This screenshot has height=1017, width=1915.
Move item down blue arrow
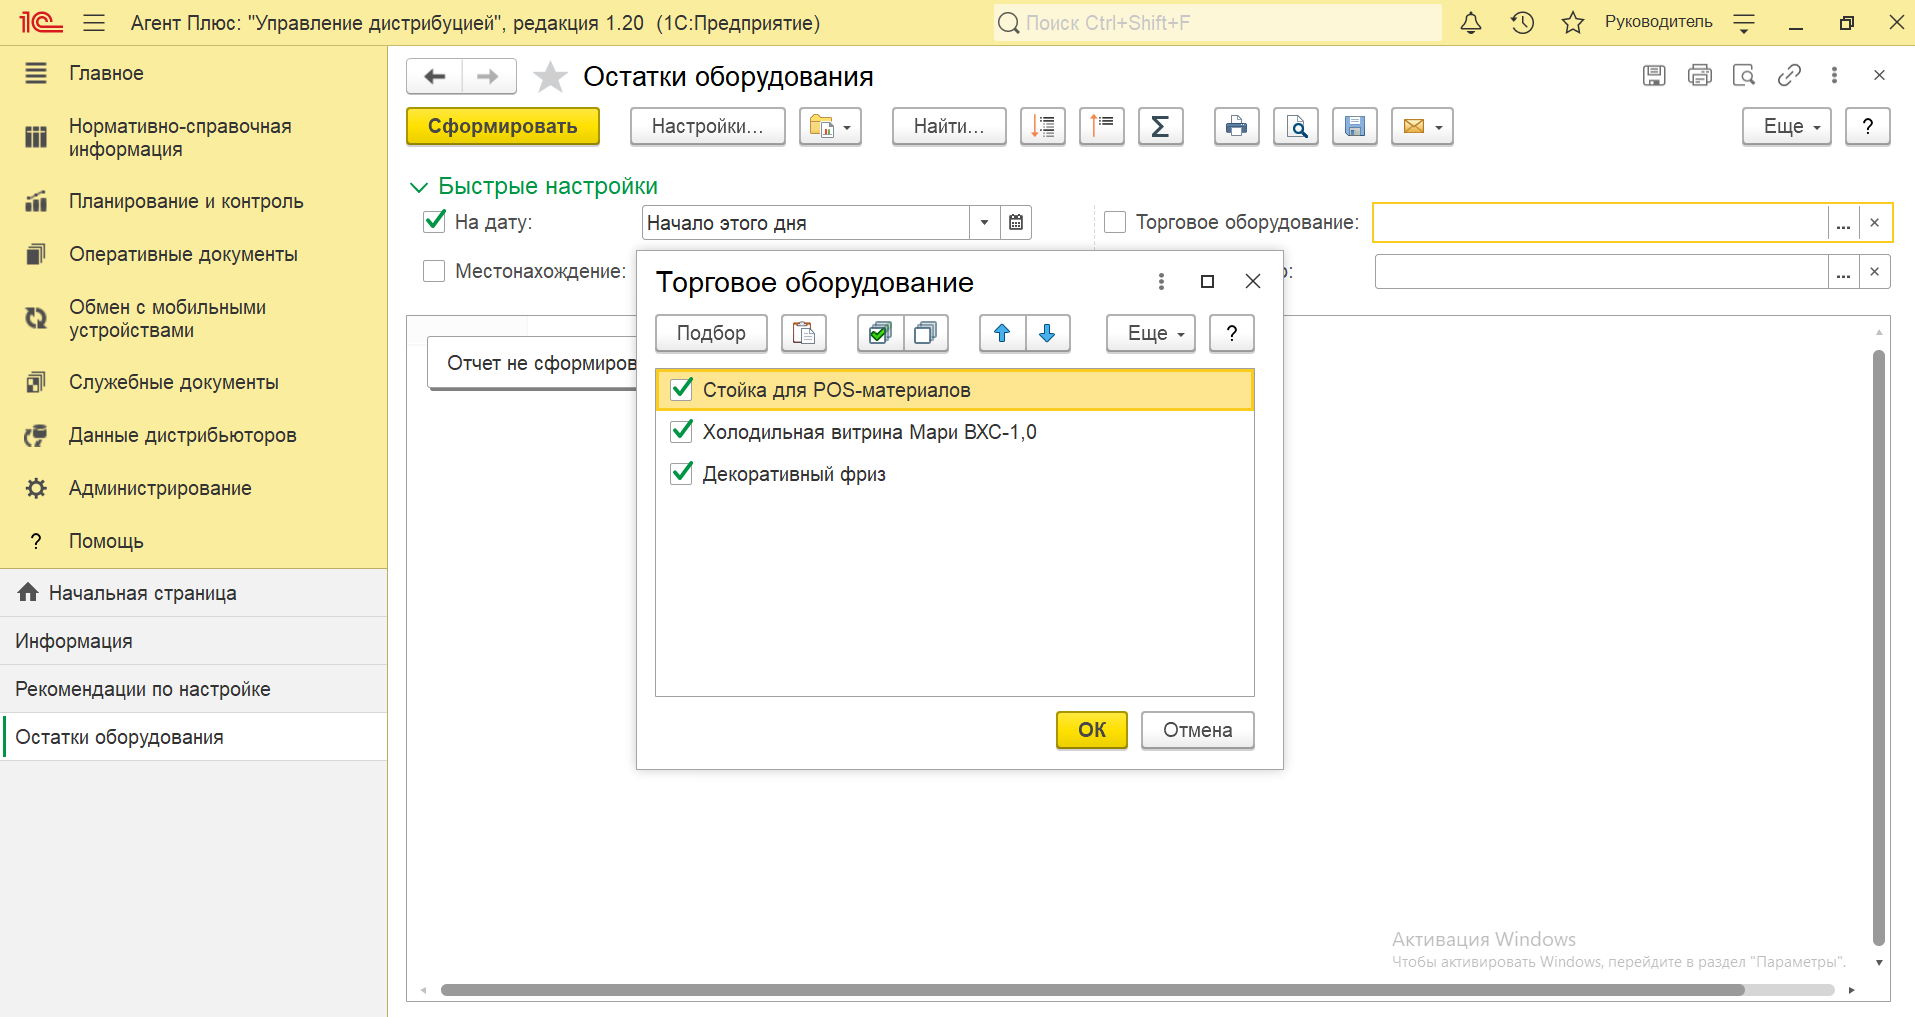[1047, 333]
